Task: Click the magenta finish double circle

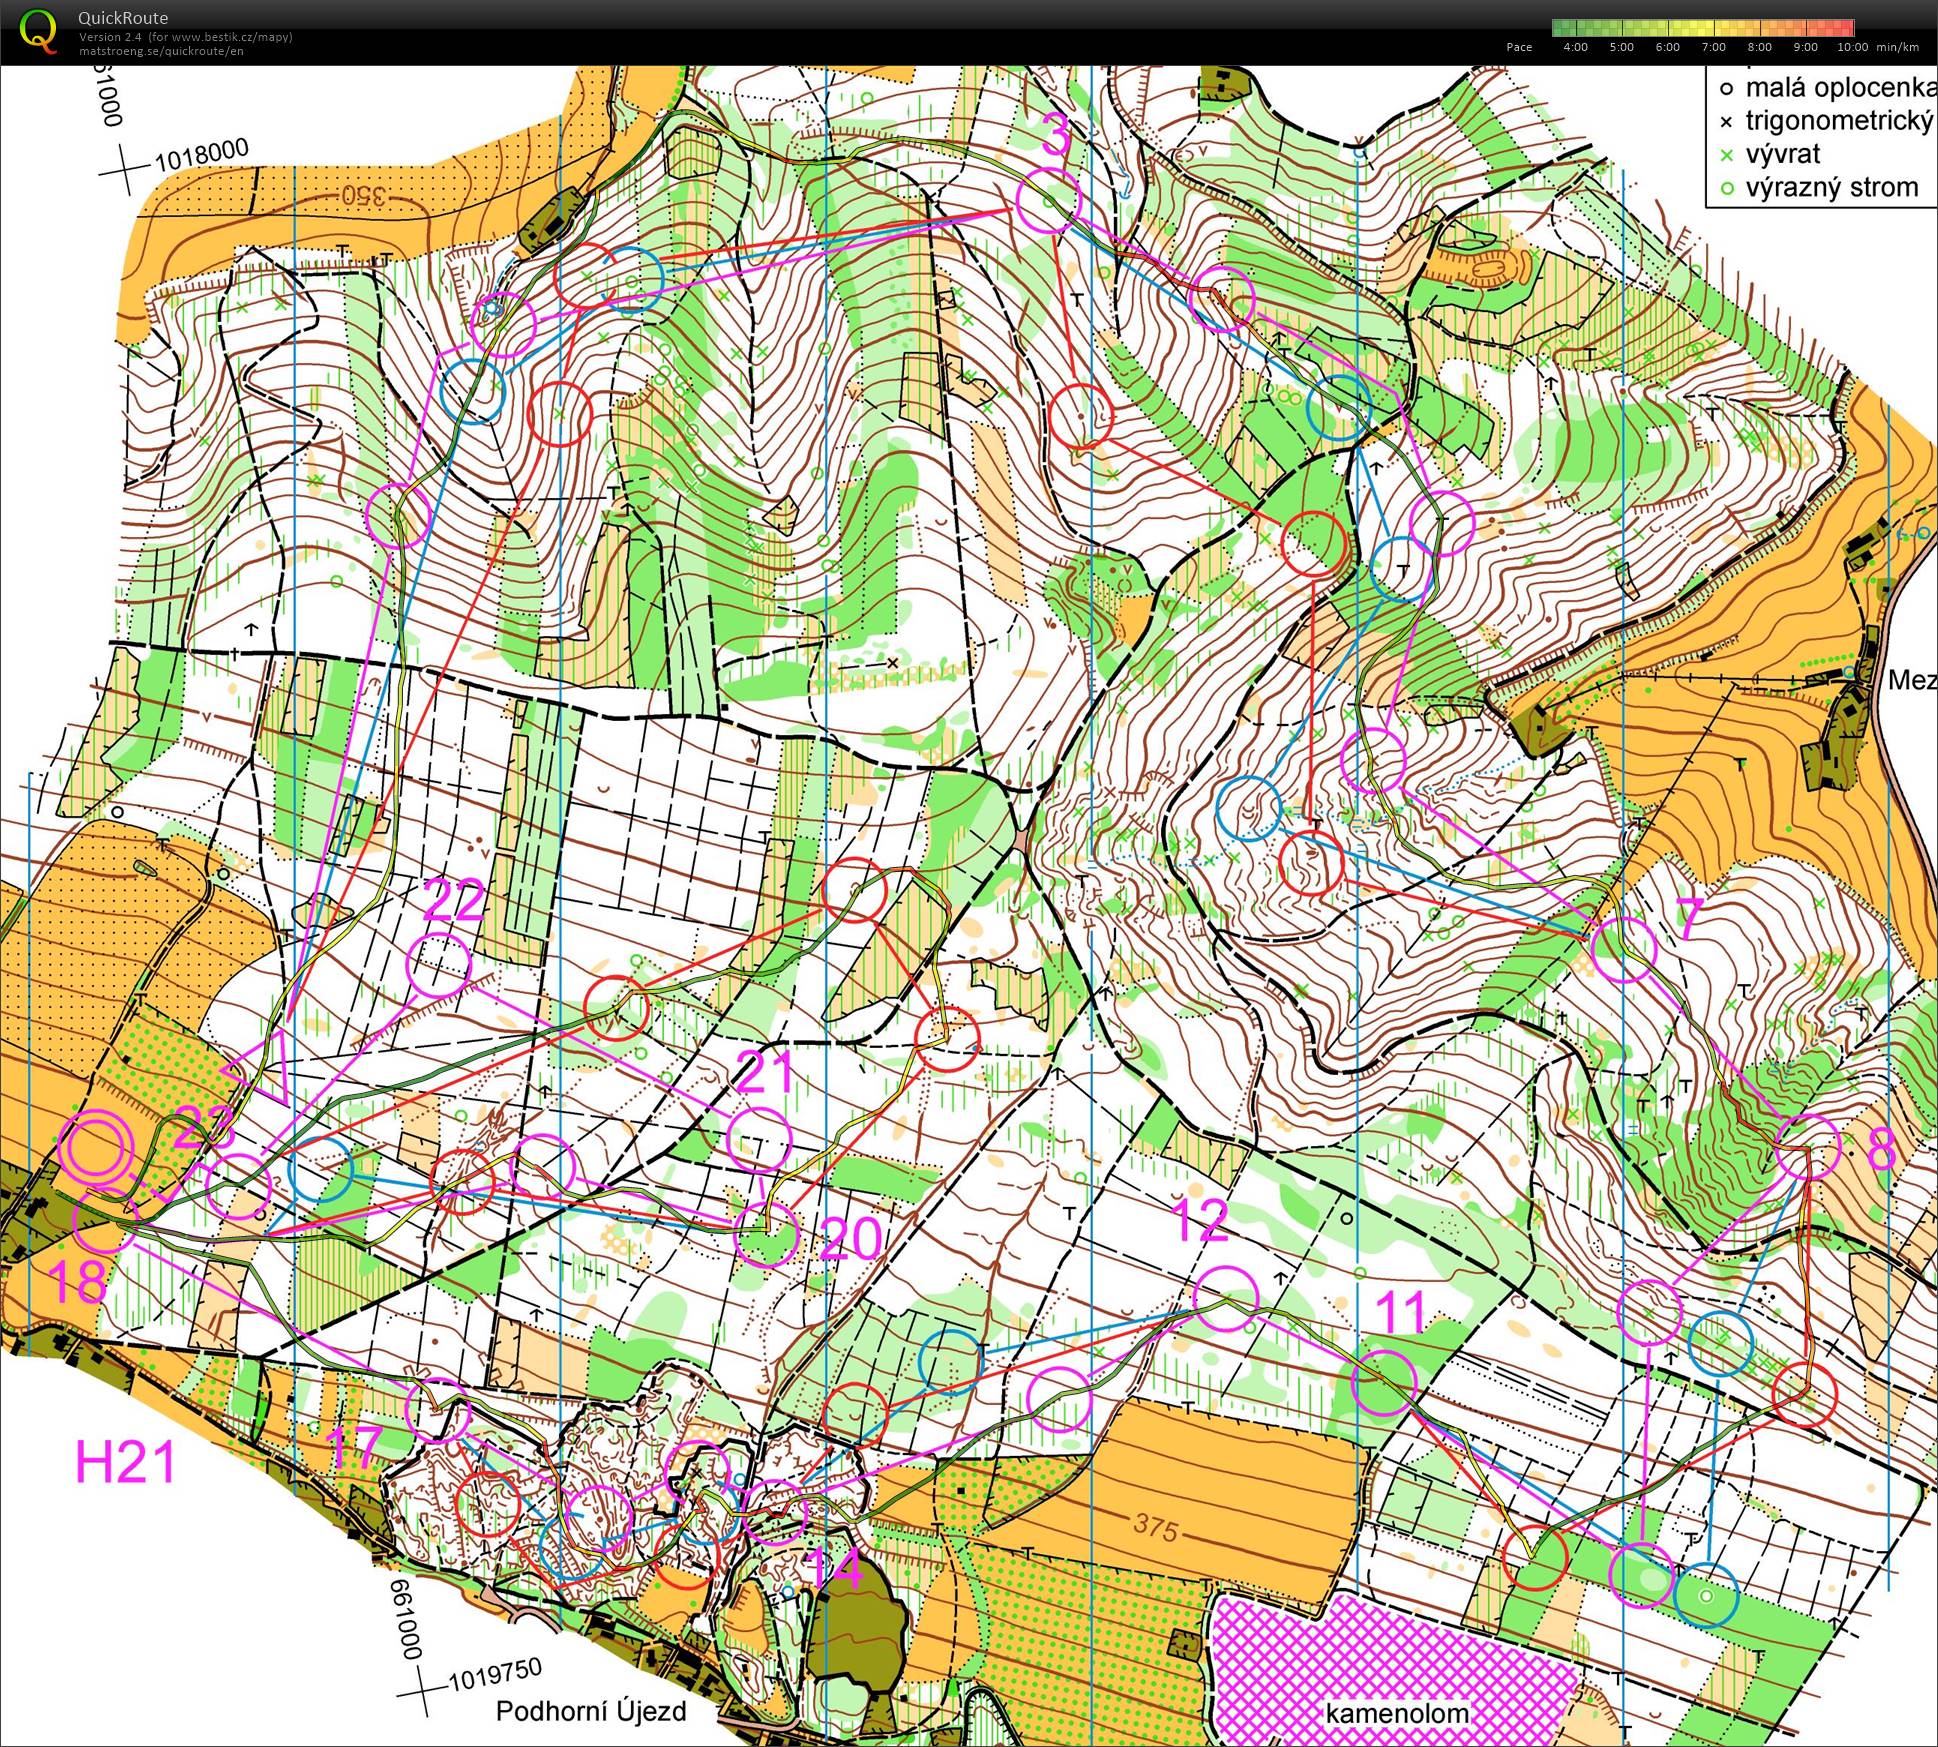Action: tap(94, 1147)
